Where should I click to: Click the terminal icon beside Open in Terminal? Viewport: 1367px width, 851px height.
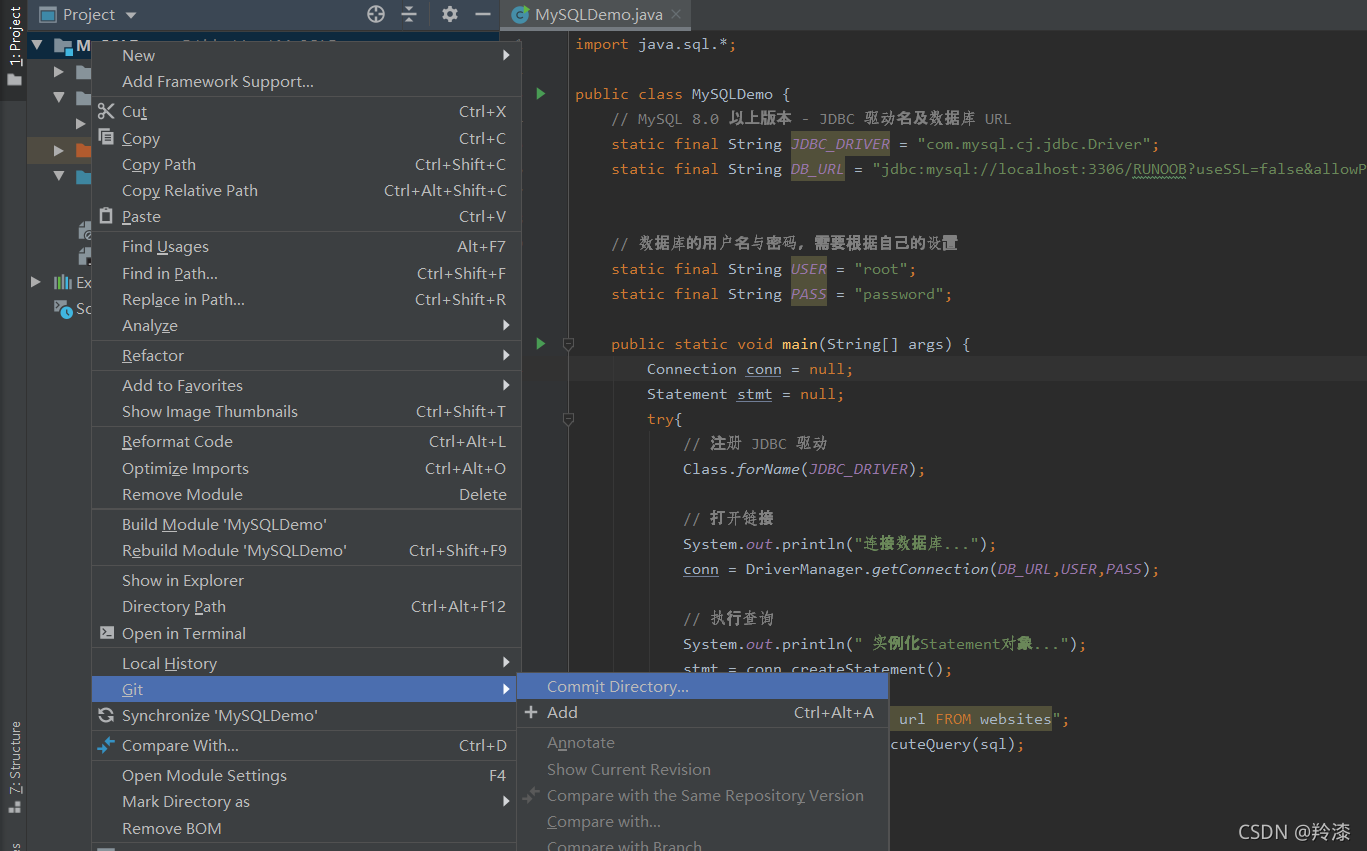click(107, 633)
